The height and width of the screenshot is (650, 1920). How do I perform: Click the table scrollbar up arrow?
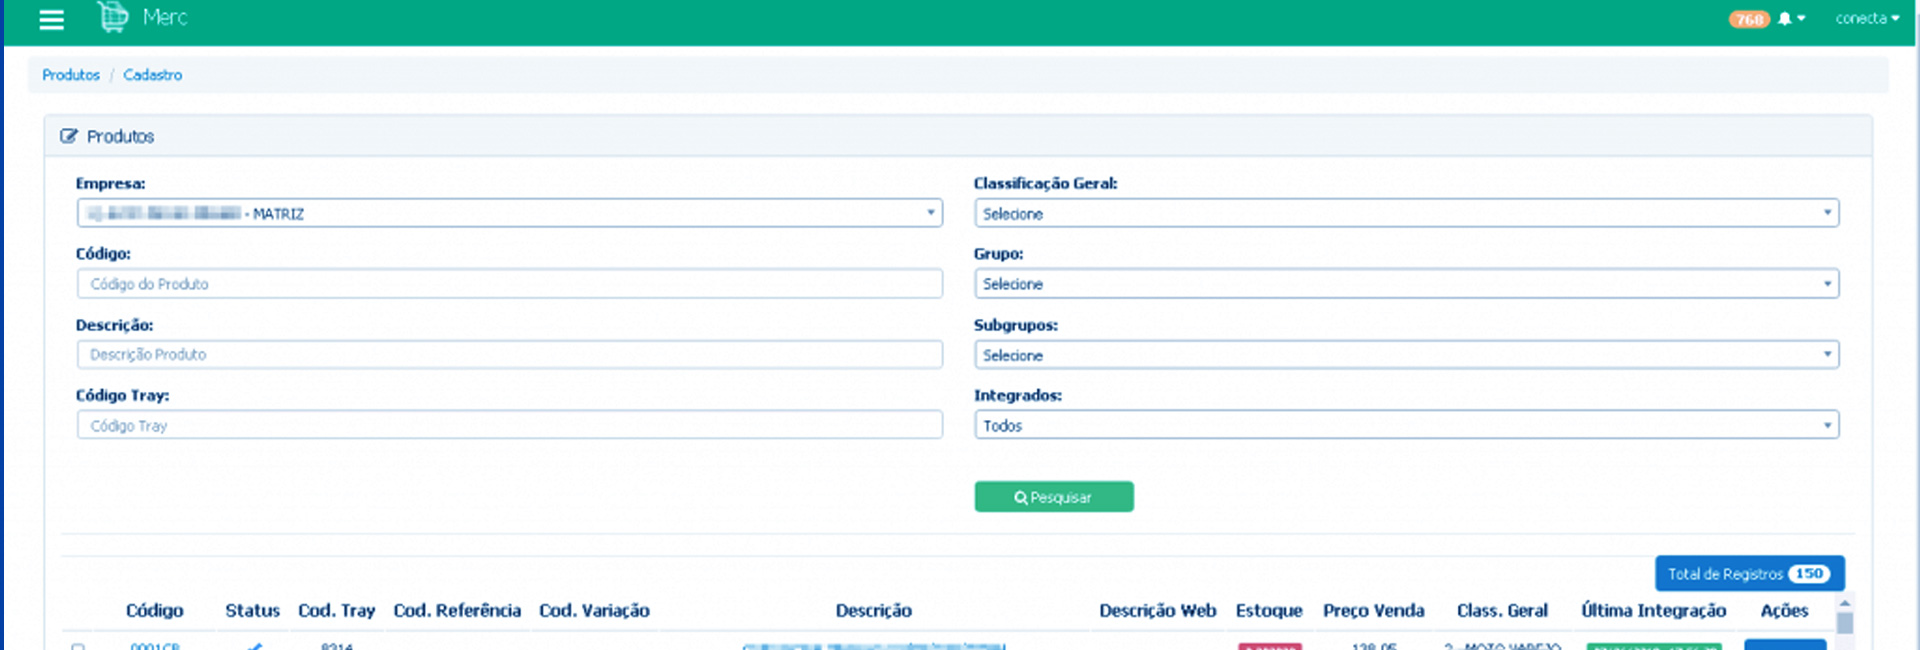click(x=1845, y=604)
